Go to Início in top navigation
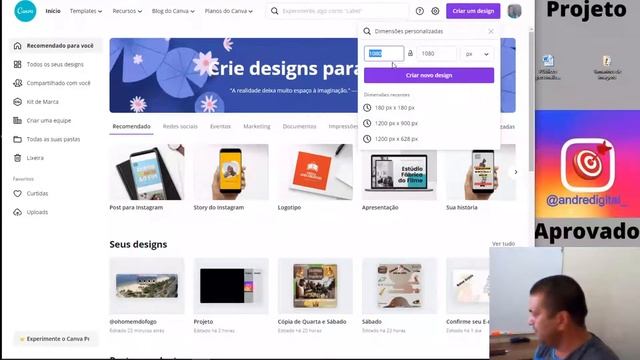 pos(53,11)
